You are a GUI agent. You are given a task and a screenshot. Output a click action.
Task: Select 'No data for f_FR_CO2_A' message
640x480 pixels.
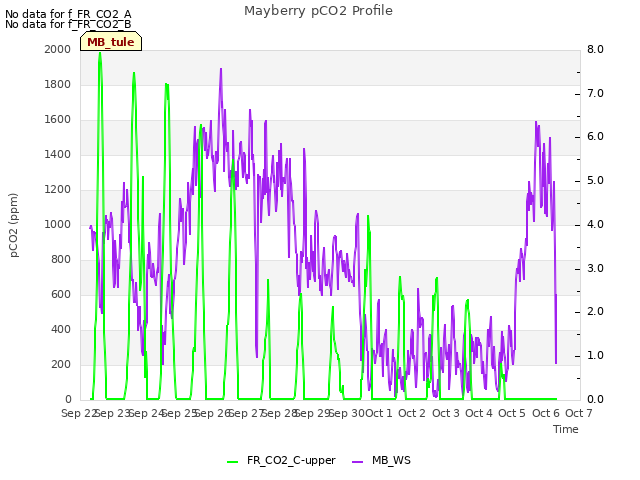(x=68, y=14)
